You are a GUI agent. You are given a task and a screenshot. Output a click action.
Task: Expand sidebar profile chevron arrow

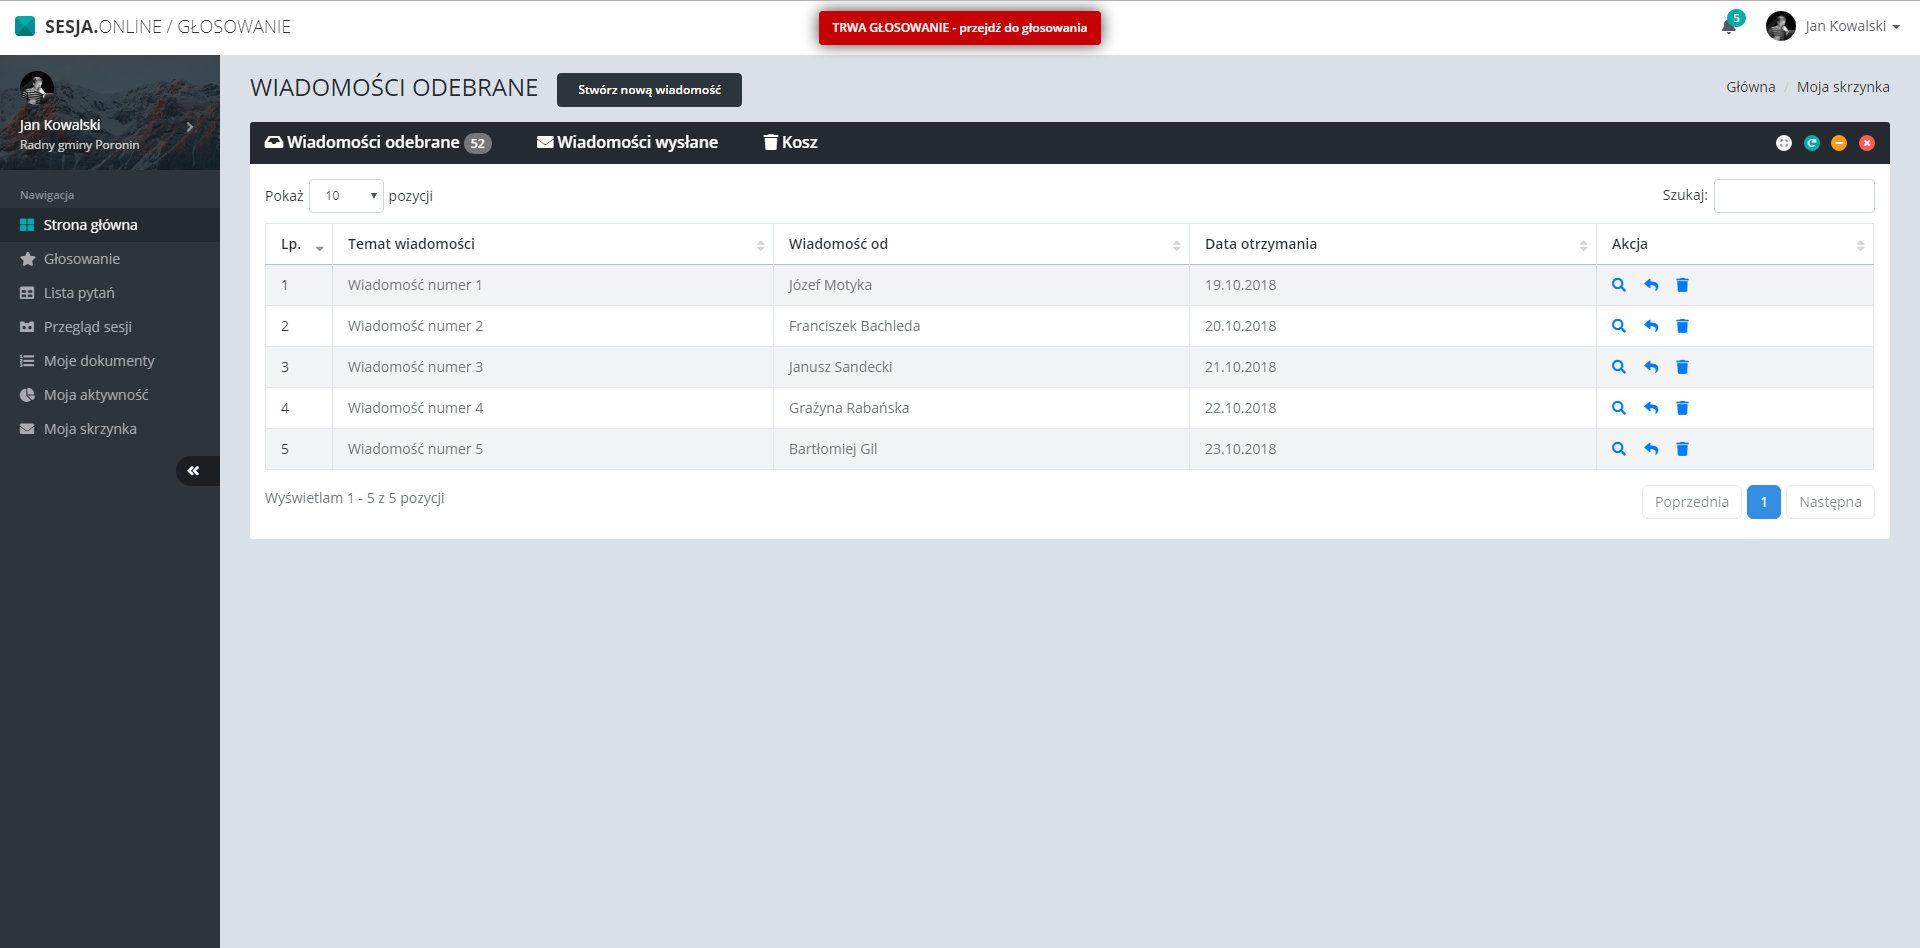189,127
